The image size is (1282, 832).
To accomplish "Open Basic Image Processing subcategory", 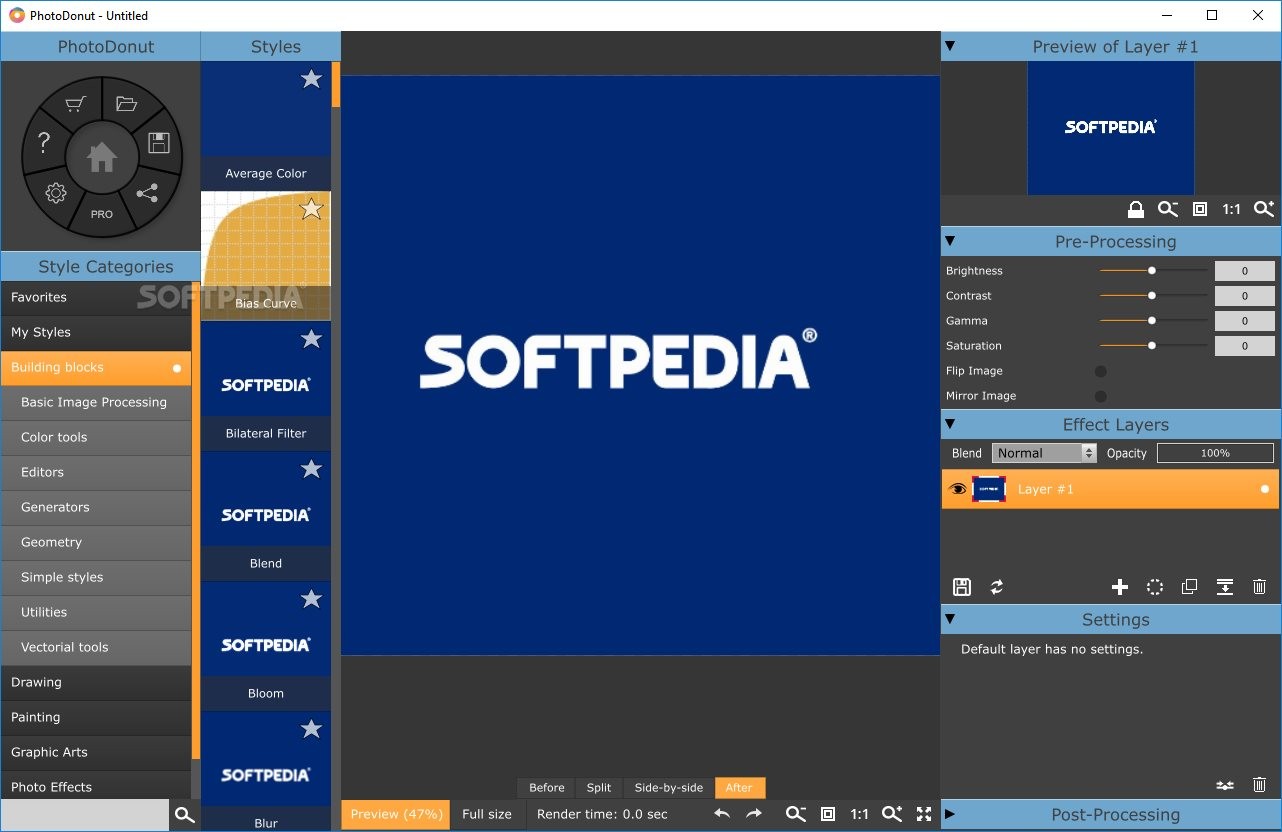I will coord(96,402).
